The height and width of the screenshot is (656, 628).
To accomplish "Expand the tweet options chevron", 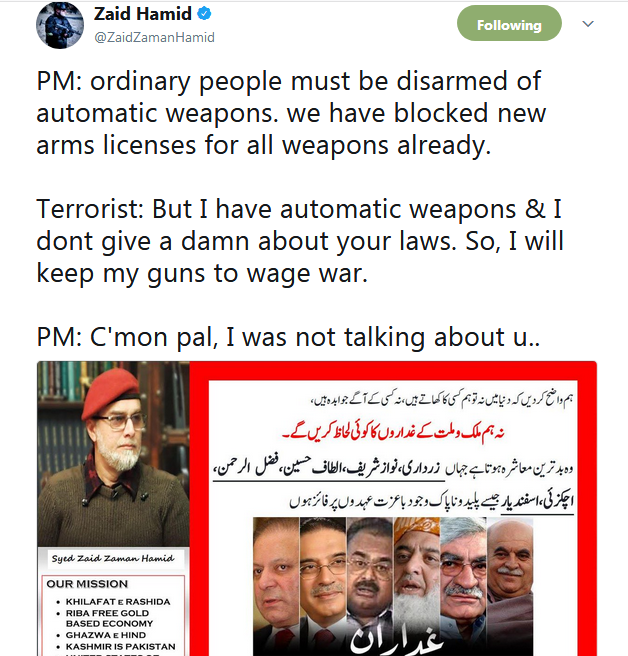I will click(x=588, y=24).
